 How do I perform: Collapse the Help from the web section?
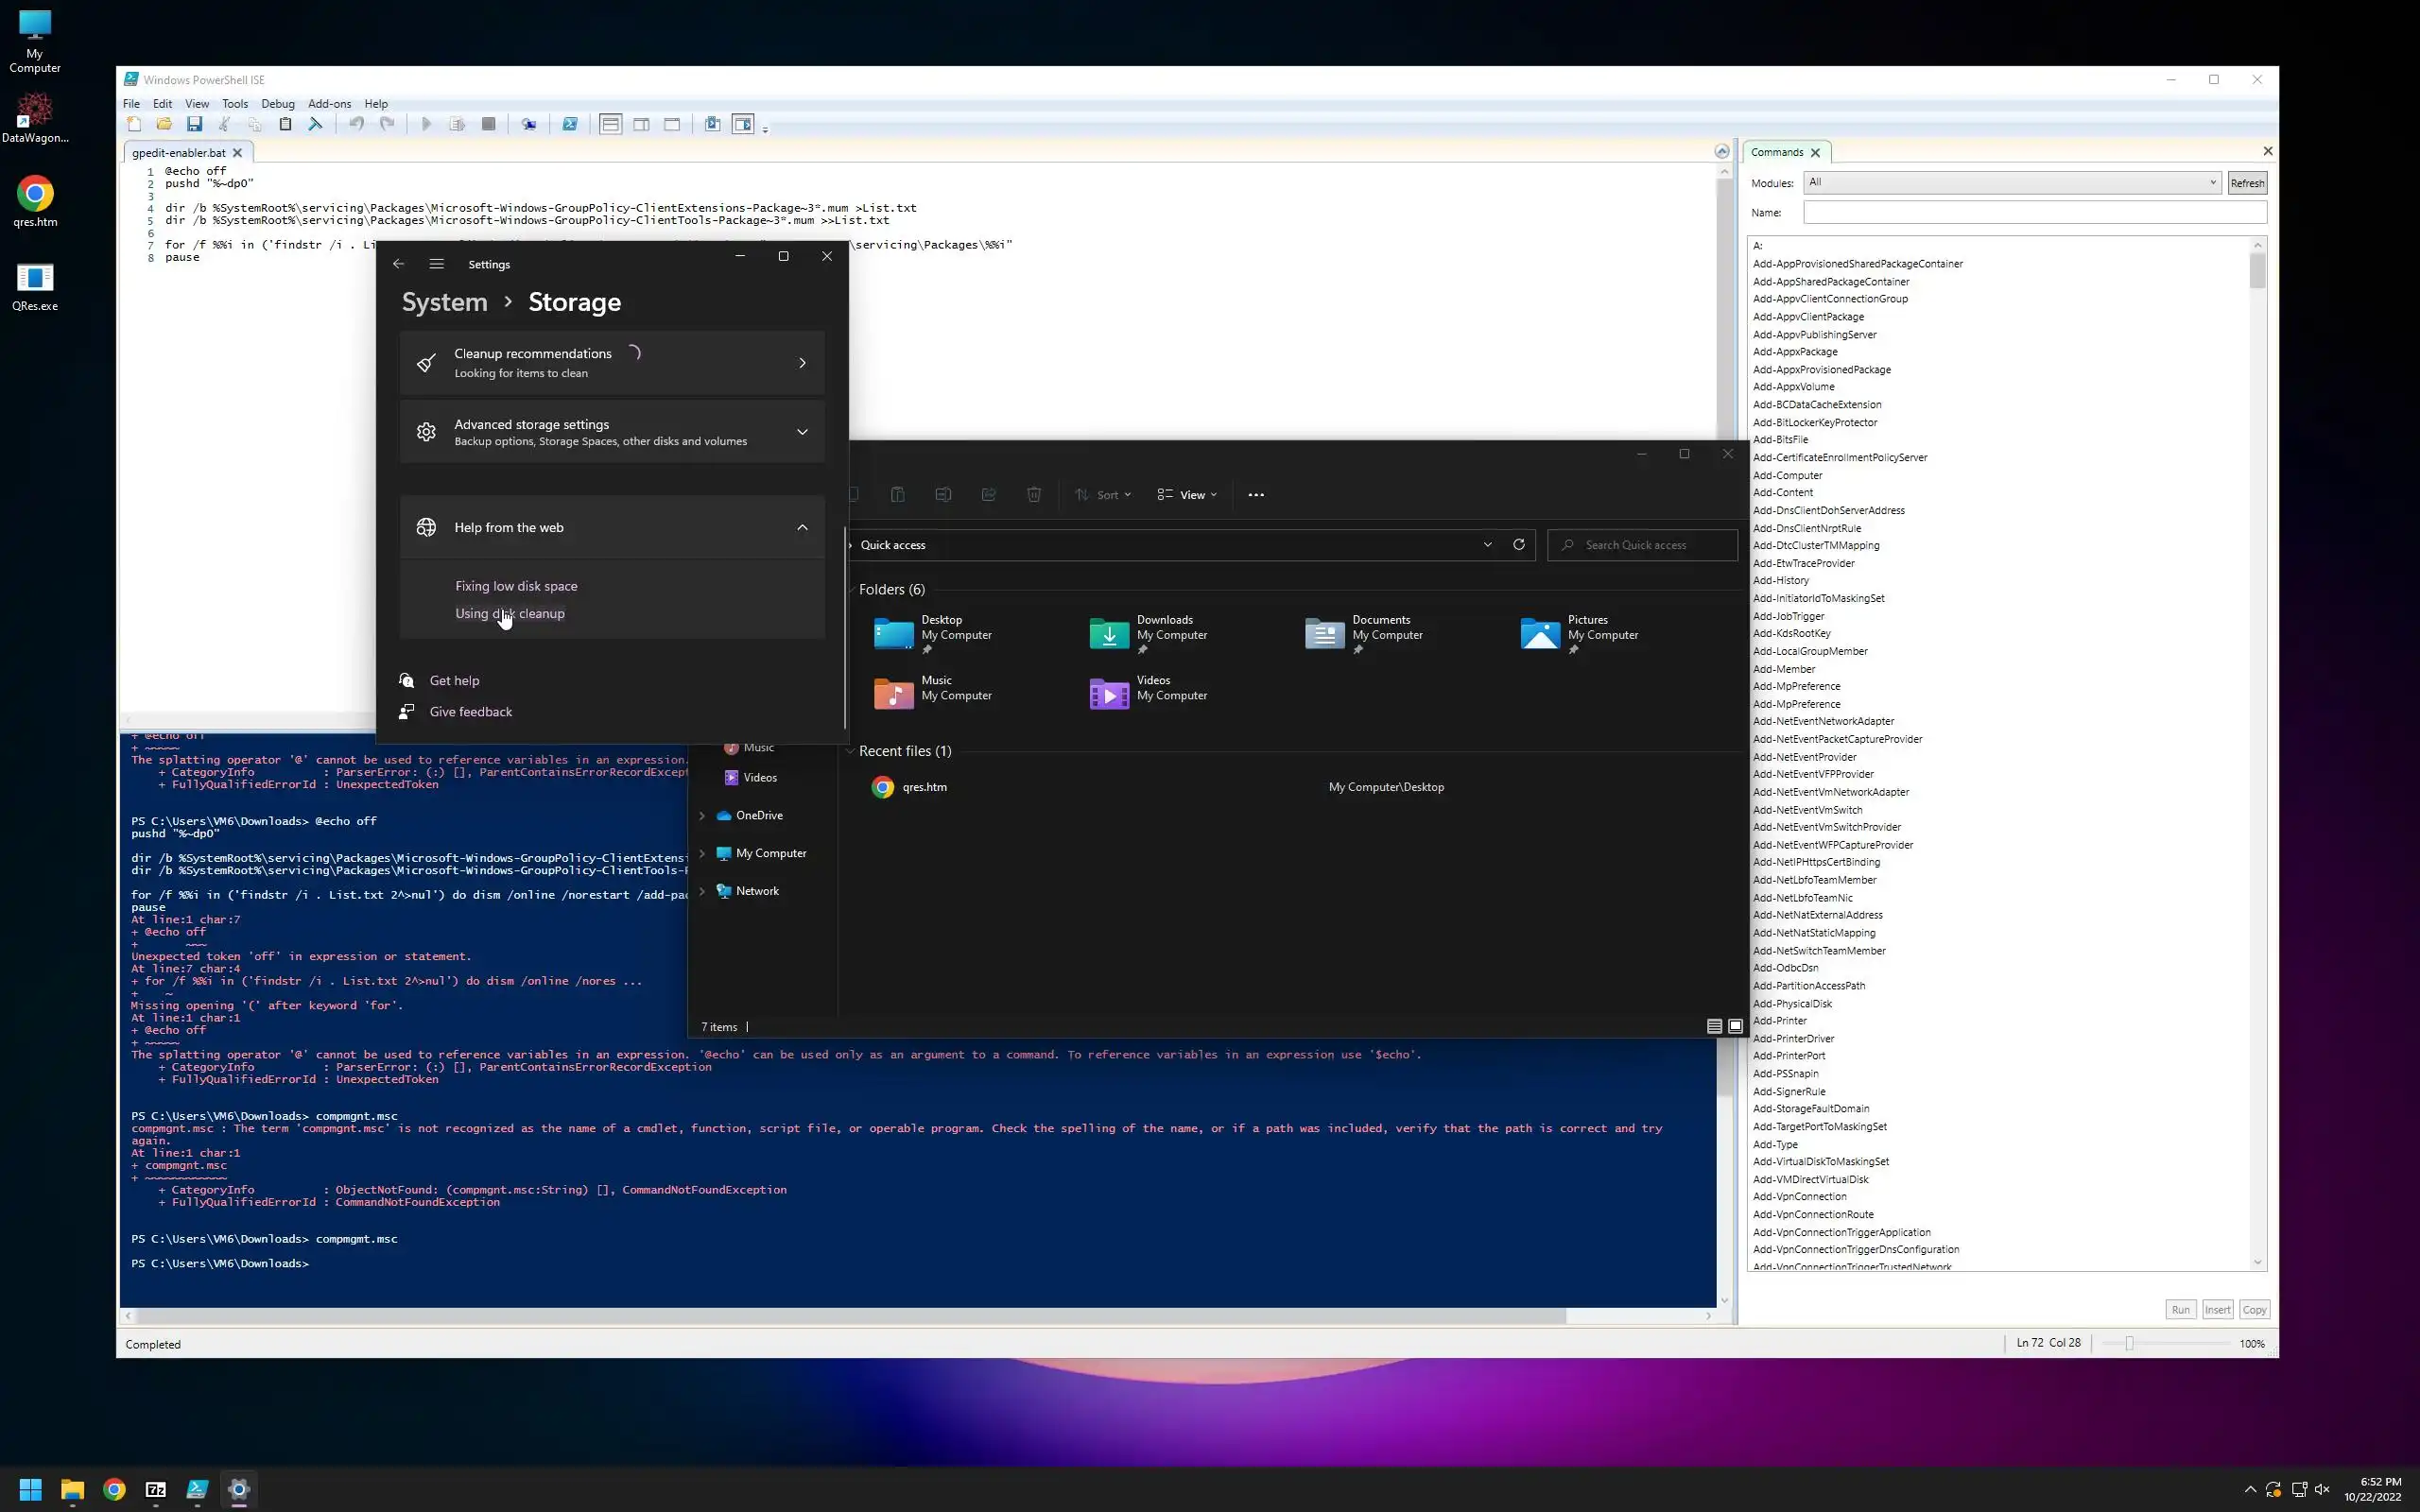[802, 527]
